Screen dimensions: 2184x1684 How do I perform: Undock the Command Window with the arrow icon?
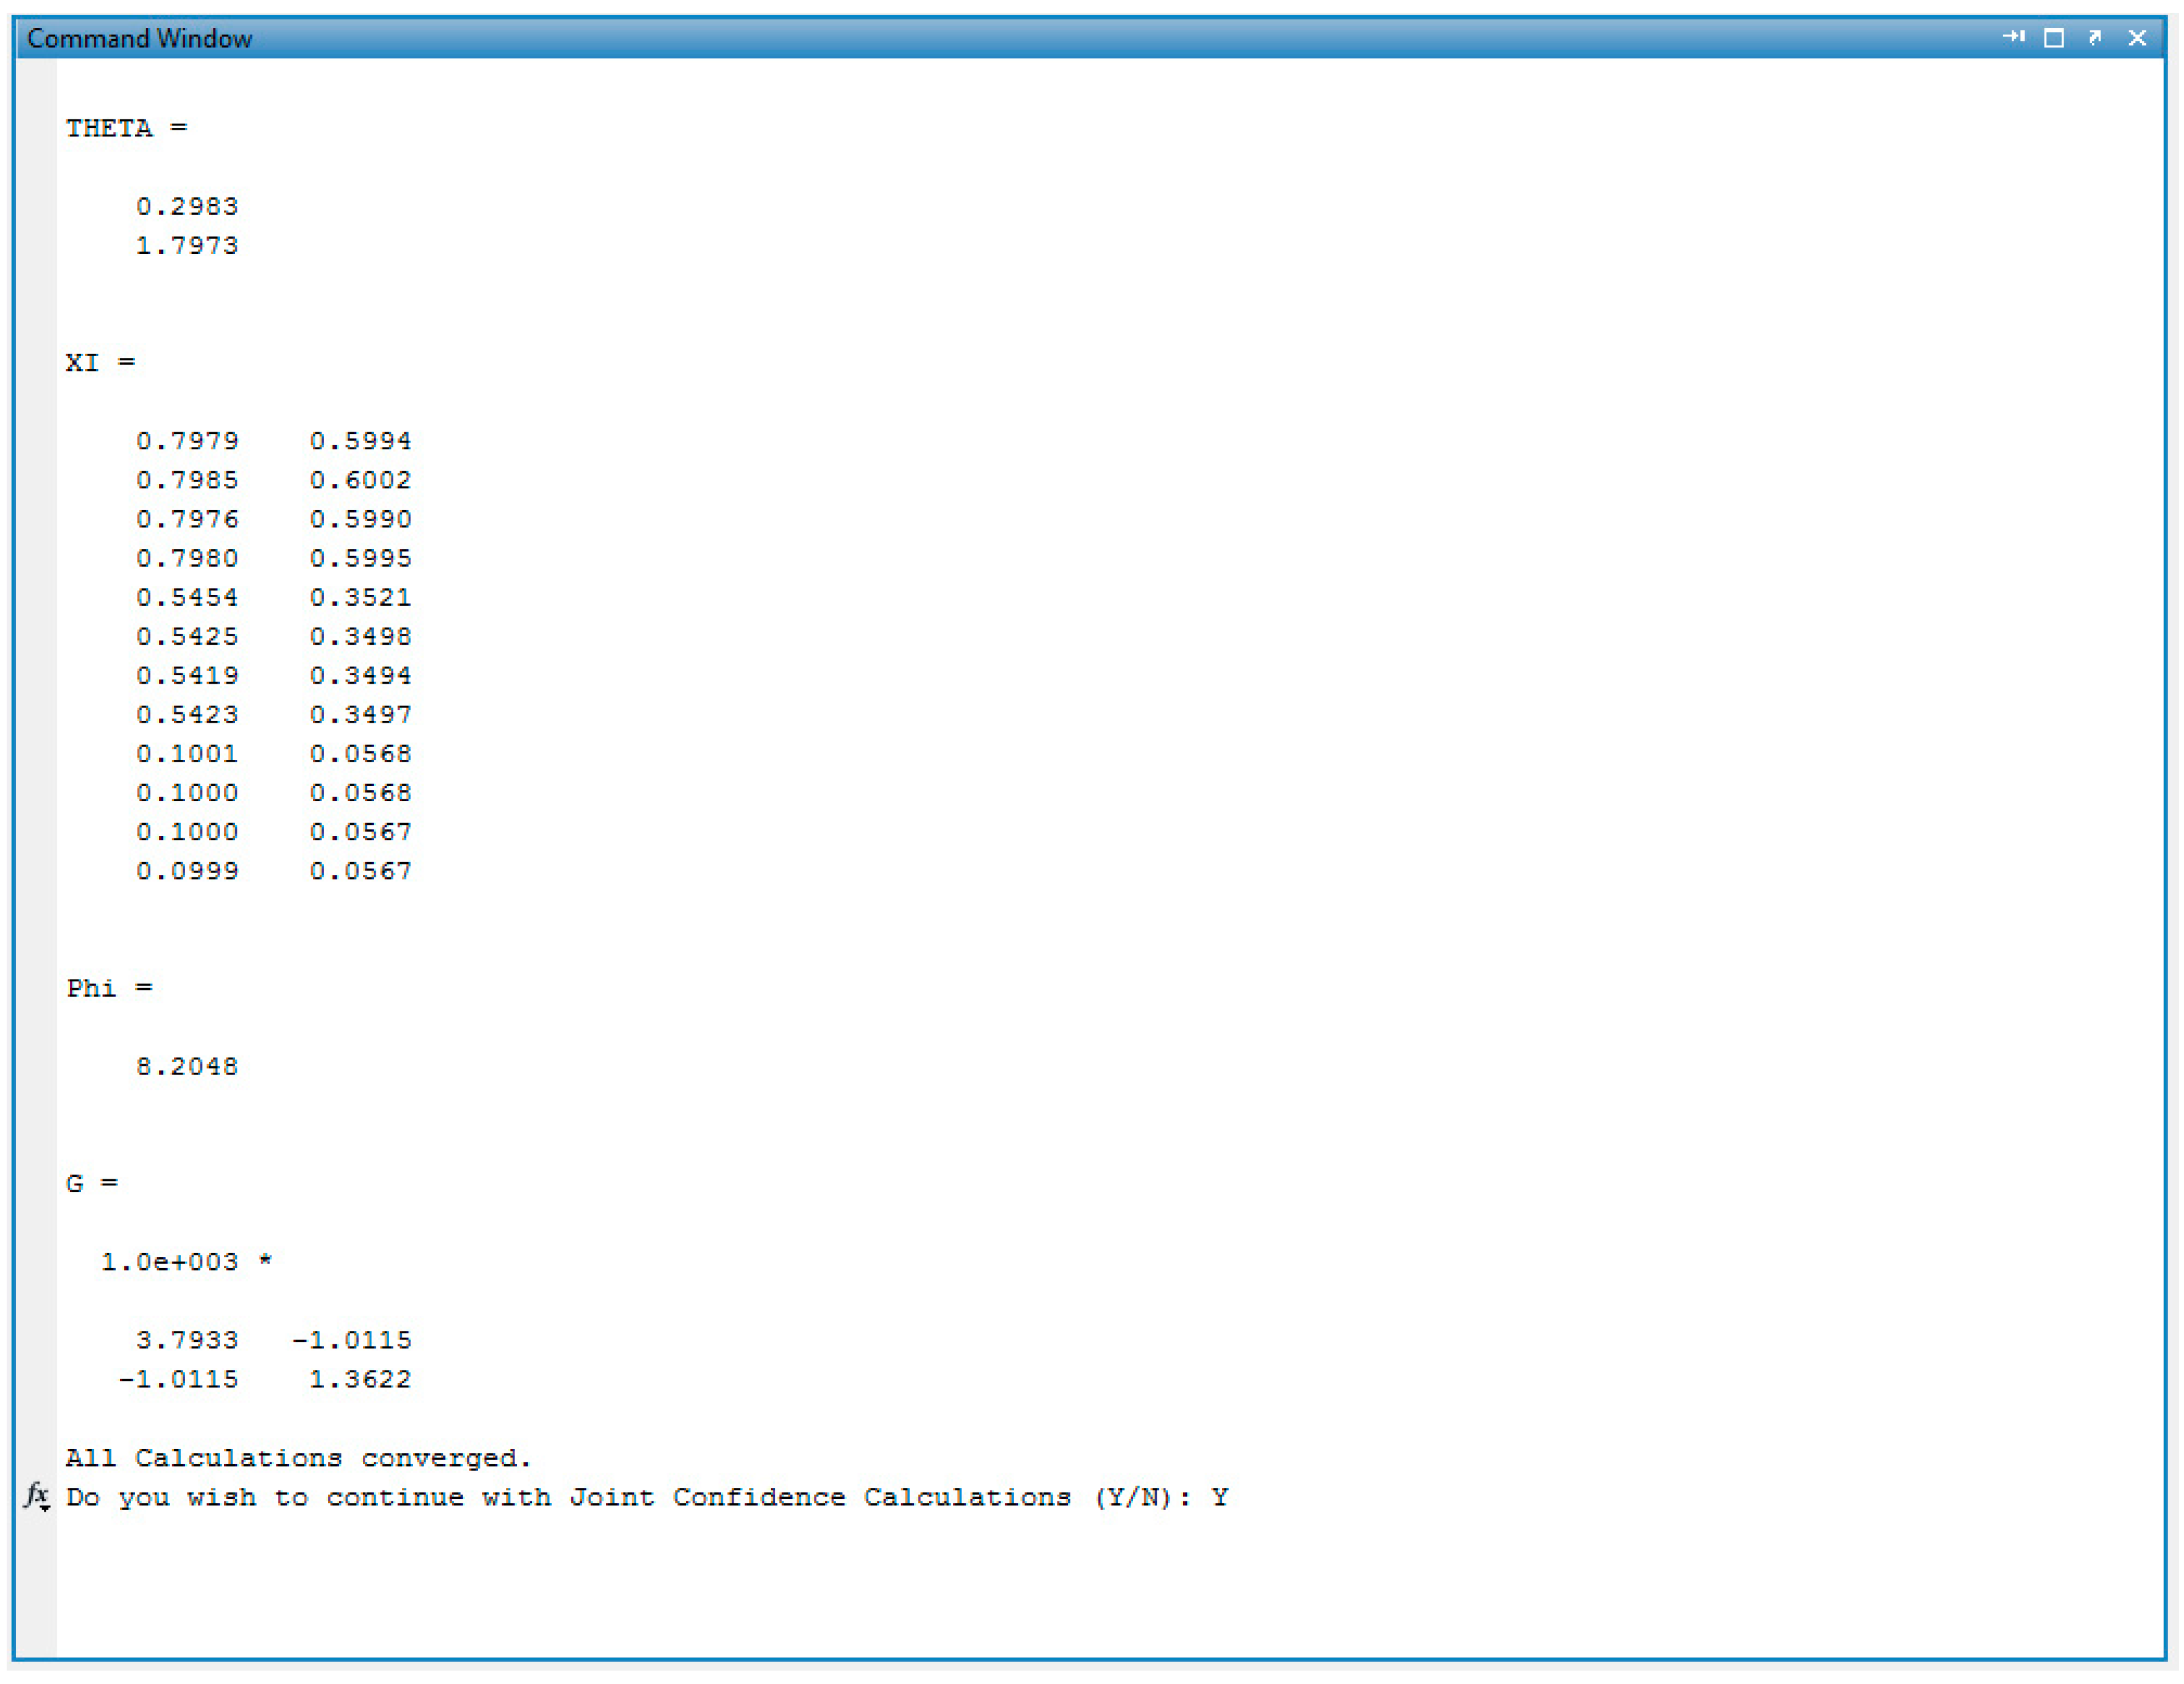[x=2095, y=37]
